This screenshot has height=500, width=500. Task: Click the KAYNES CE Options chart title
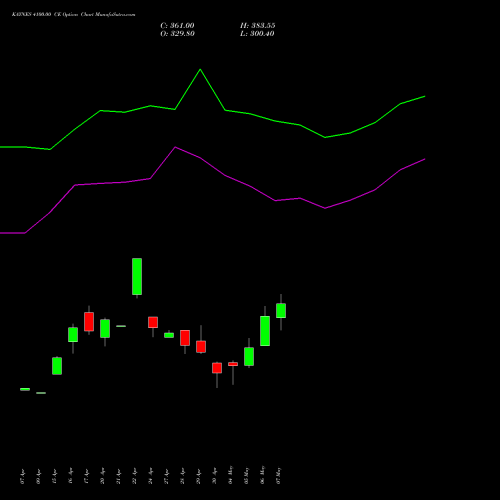(74, 15)
